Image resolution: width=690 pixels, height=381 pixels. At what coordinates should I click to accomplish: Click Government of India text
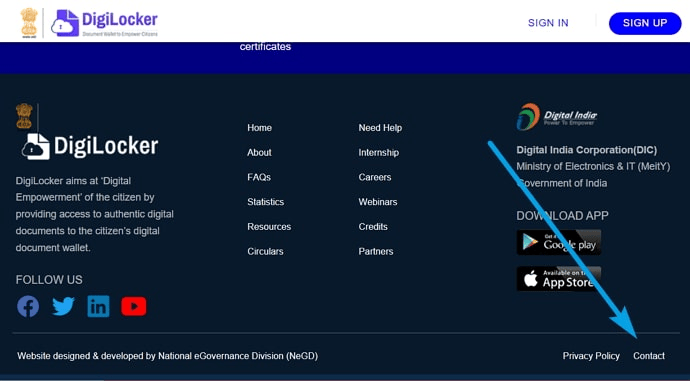pyautogui.click(x=562, y=183)
